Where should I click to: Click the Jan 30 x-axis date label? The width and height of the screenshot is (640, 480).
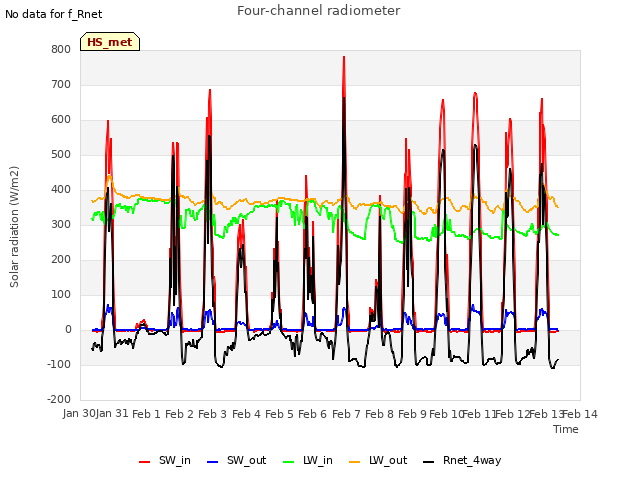pos(79,414)
